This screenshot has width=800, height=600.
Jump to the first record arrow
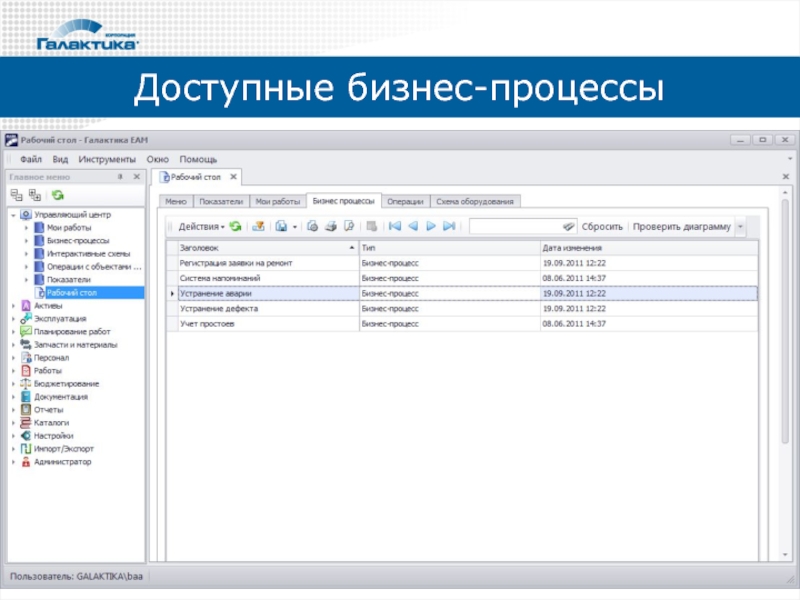[394, 226]
